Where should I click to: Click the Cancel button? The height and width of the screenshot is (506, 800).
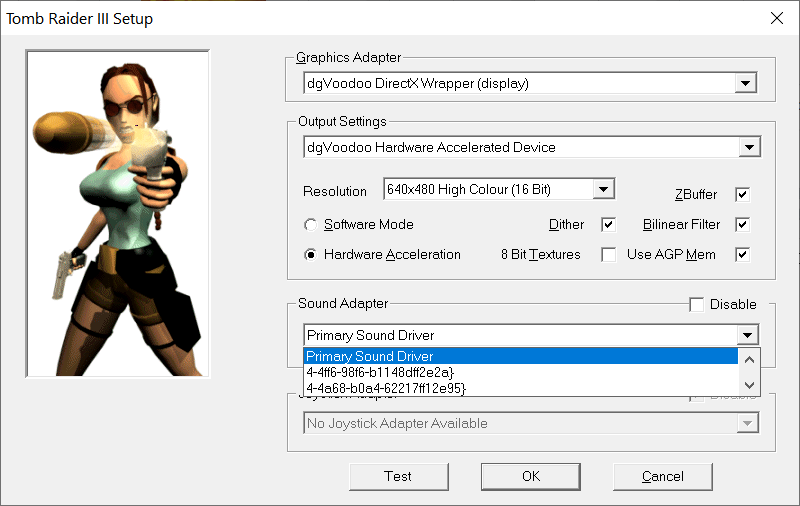click(662, 476)
